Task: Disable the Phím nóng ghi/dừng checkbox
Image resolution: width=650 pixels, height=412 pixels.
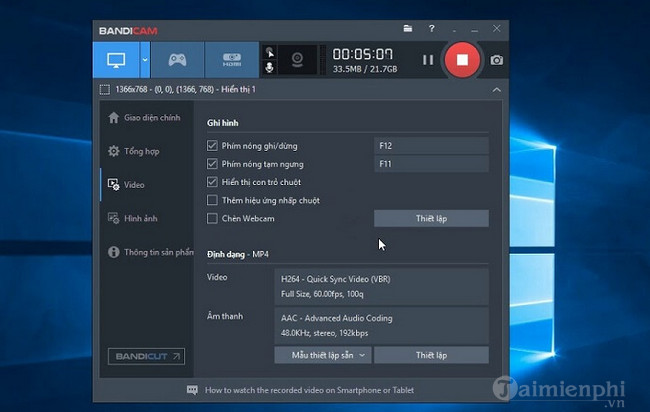Action: (x=212, y=145)
